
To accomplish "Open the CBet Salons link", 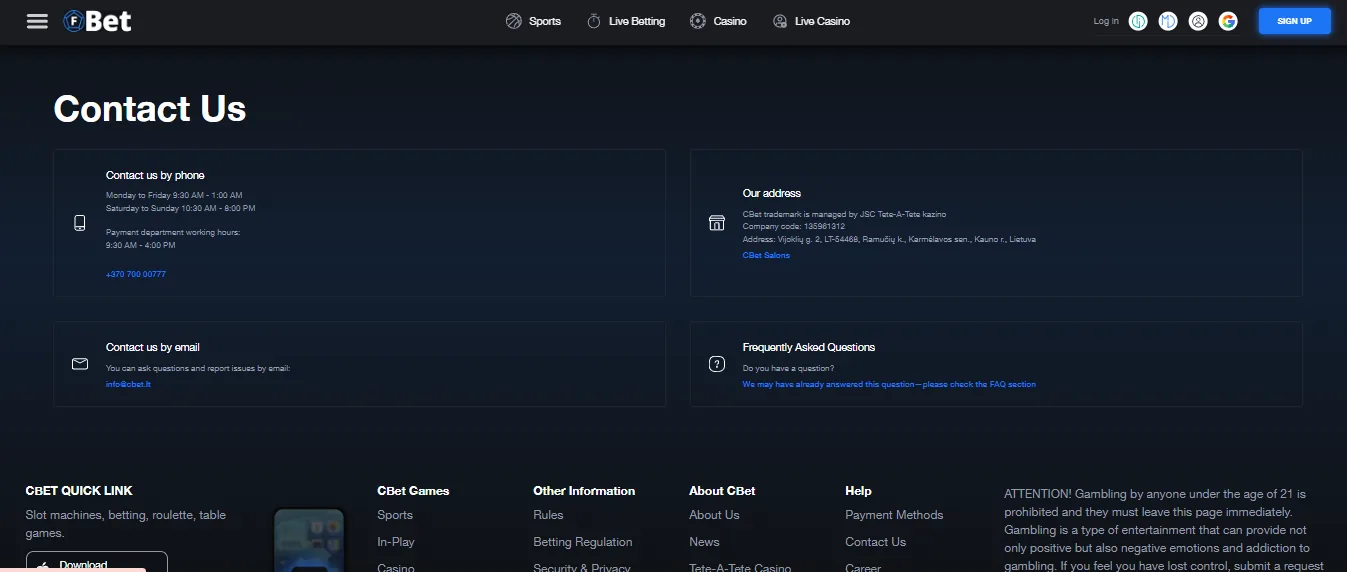I will (x=766, y=255).
